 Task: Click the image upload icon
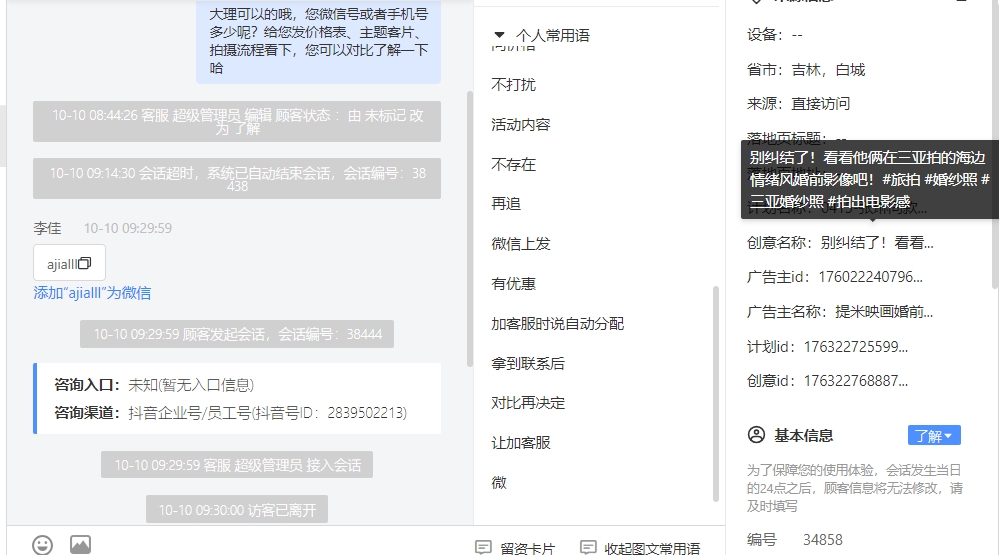(80, 545)
